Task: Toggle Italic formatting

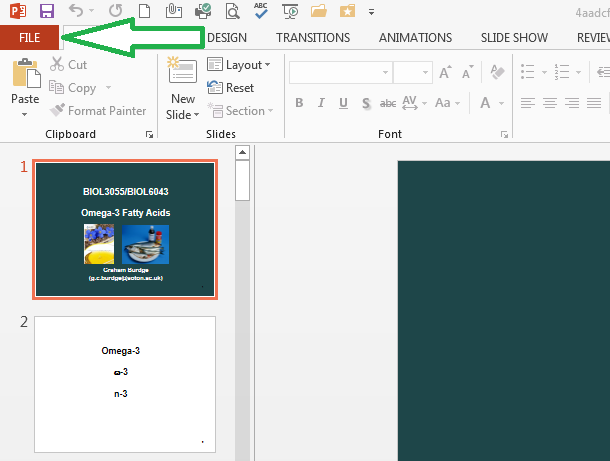Action: [x=321, y=104]
